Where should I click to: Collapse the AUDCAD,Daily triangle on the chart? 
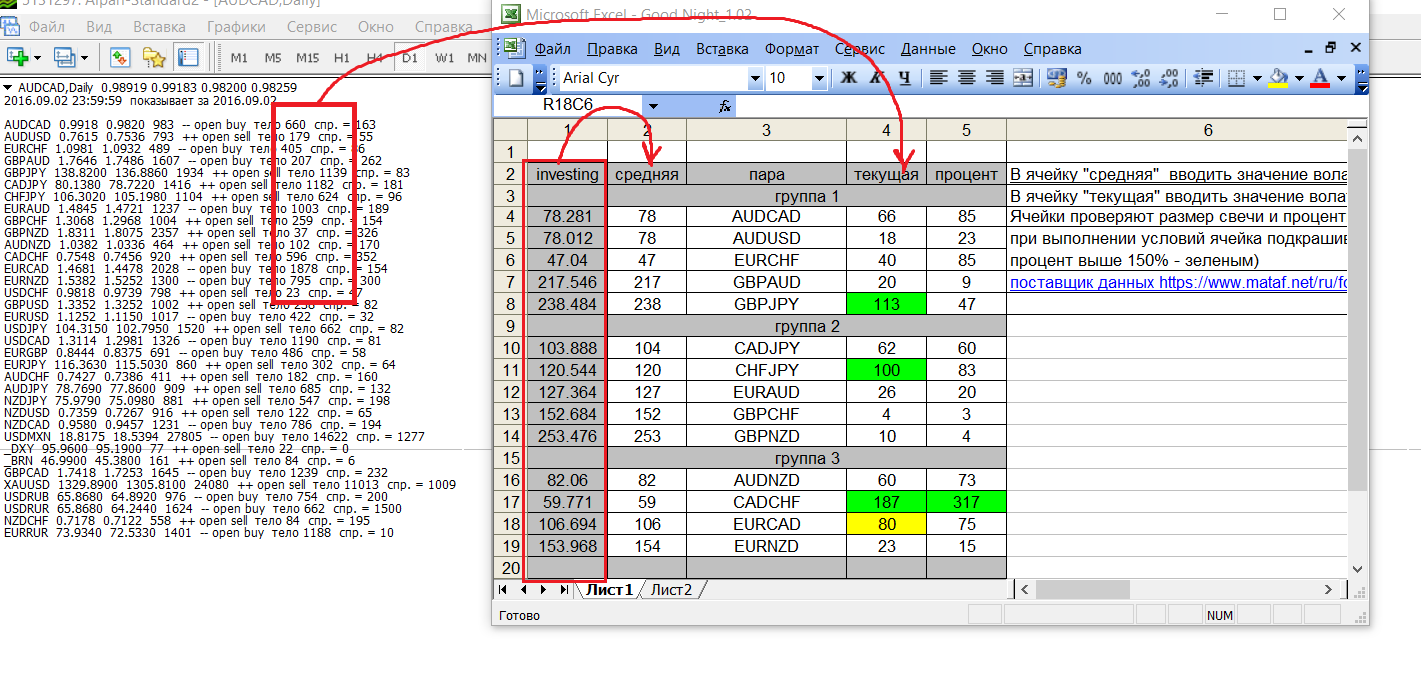(9, 88)
